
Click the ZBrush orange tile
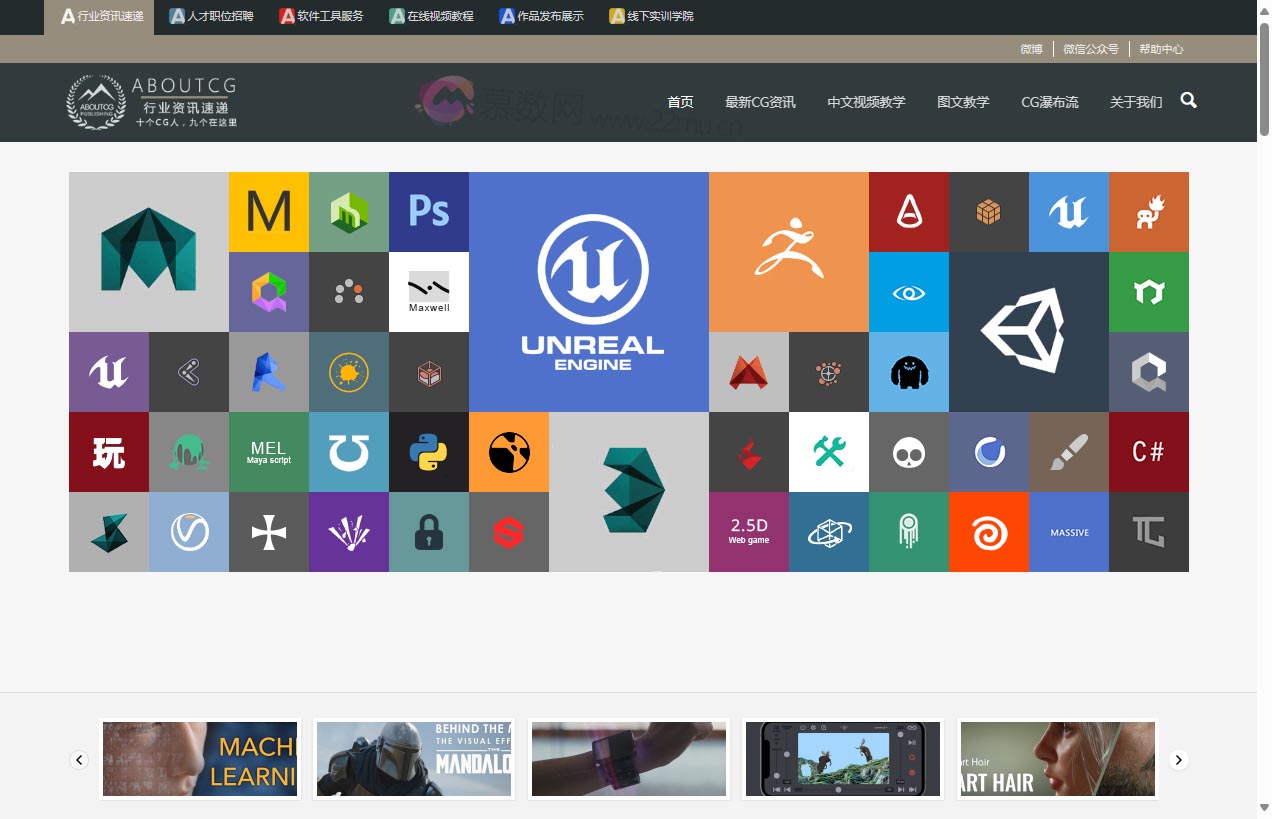(x=788, y=251)
